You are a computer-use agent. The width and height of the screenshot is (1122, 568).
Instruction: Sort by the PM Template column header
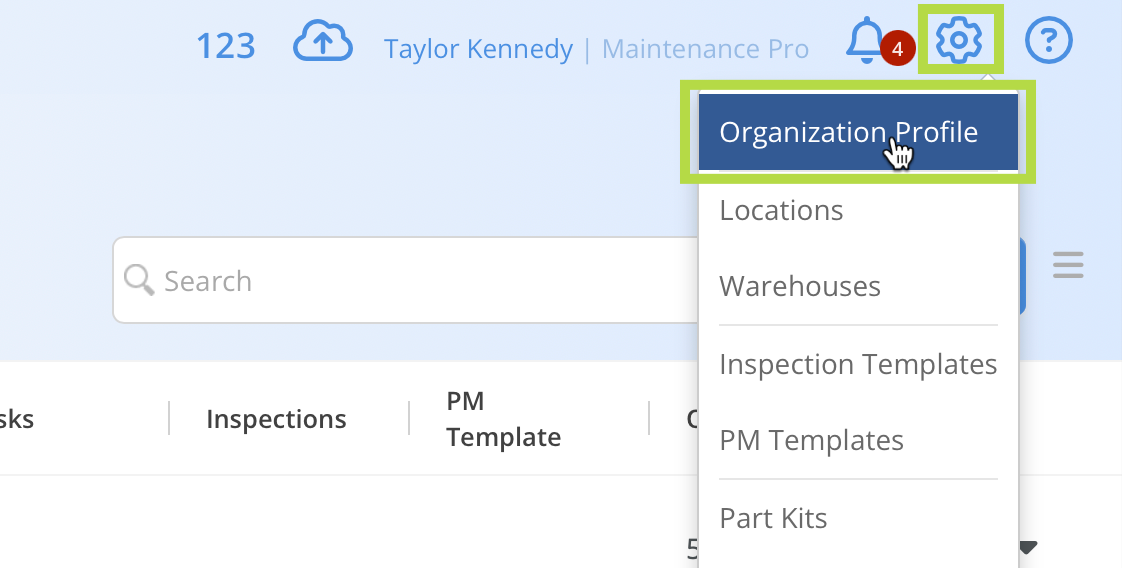click(x=504, y=419)
